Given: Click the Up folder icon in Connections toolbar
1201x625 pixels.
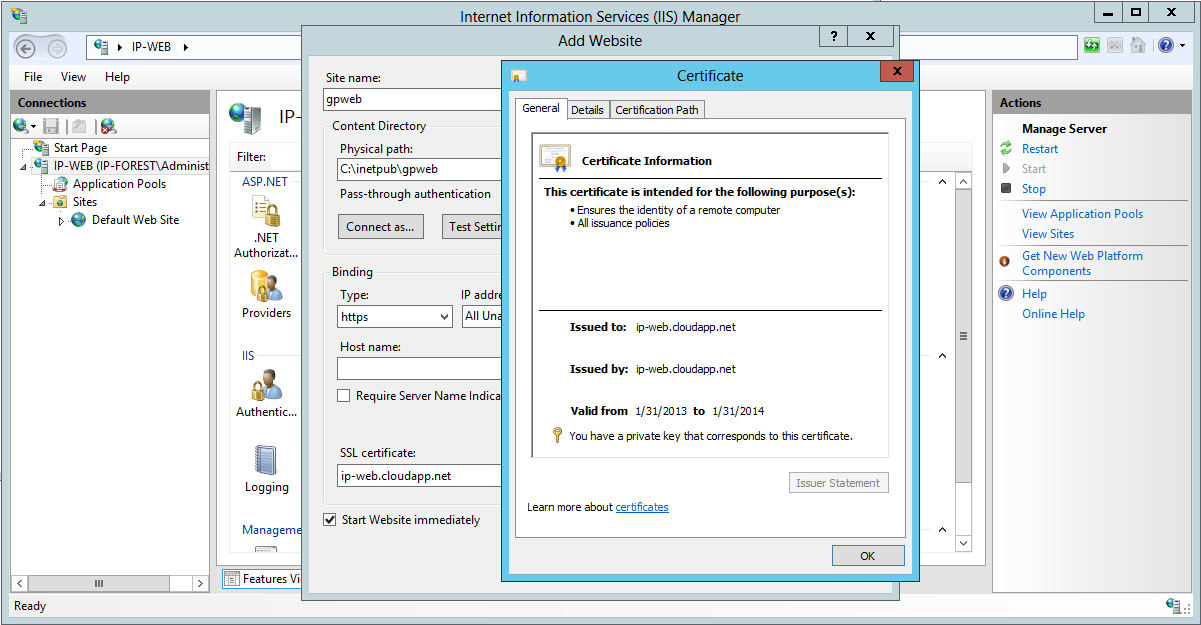Looking at the screenshot, I should 79,126.
